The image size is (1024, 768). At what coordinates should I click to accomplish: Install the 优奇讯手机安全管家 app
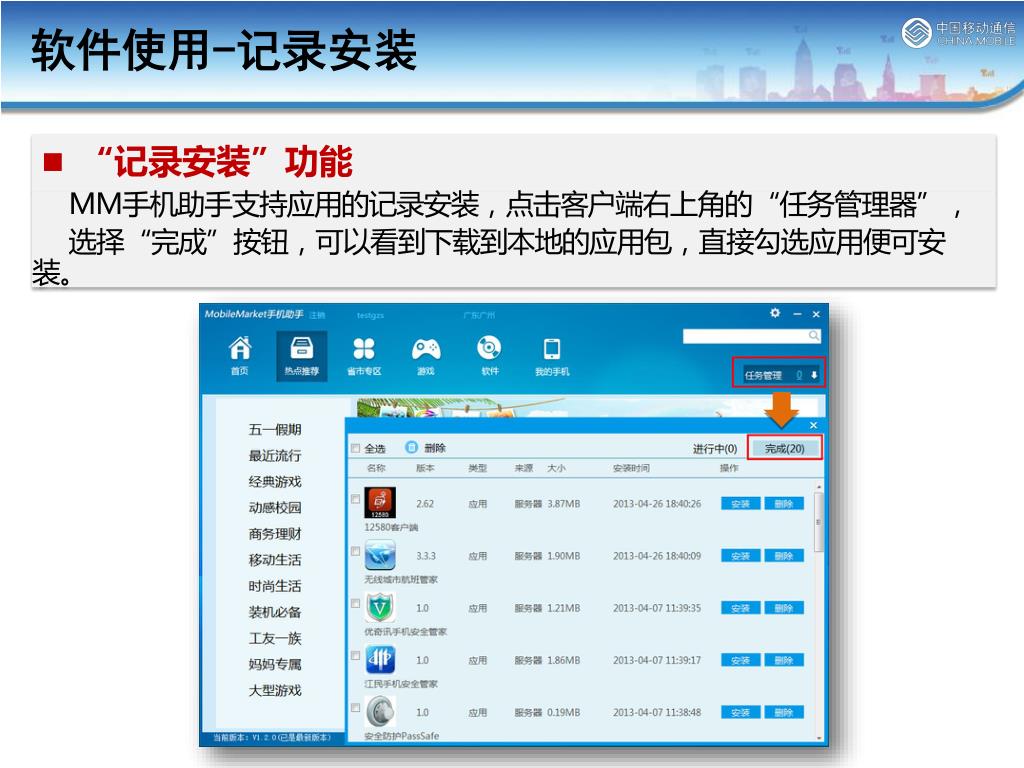click(741, 608)
